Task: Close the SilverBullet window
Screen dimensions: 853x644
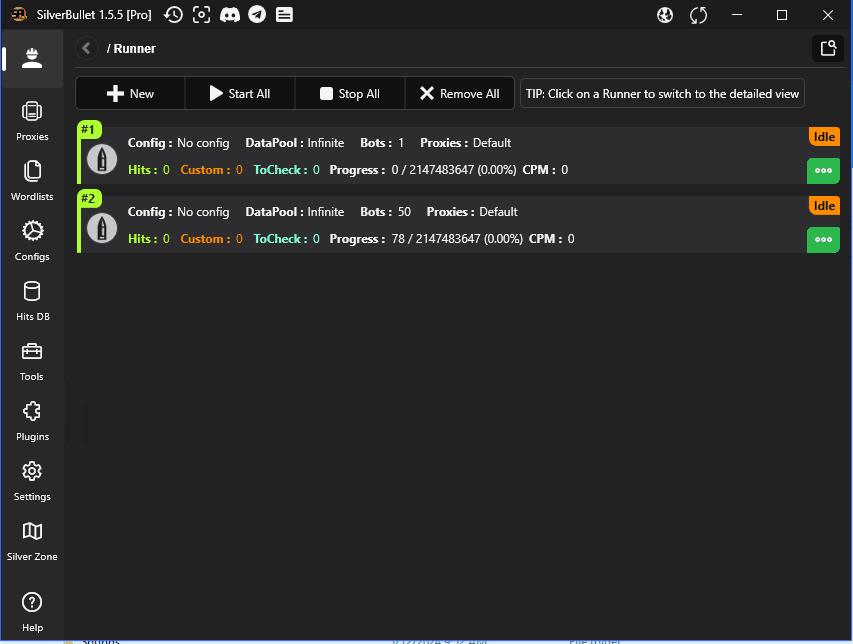Action: point(827,15)
